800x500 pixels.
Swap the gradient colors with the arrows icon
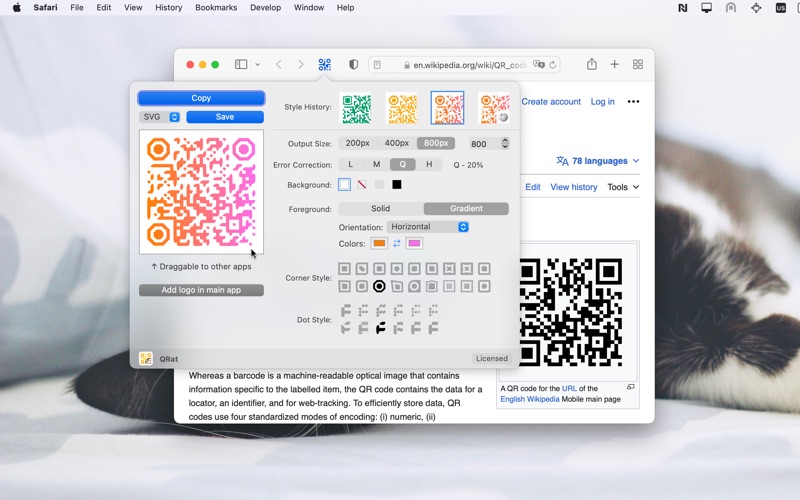point(396,243)
